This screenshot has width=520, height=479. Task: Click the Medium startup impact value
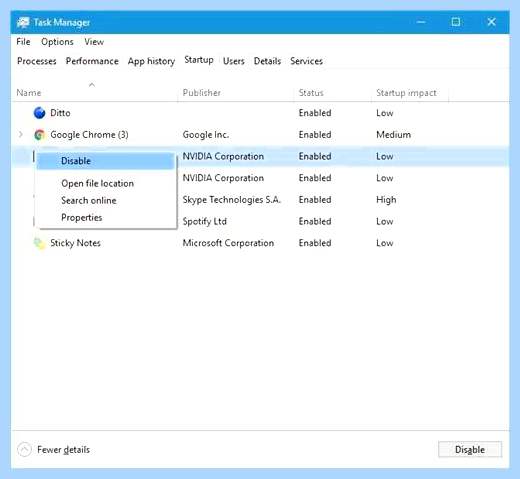click(x=393, y=135)
